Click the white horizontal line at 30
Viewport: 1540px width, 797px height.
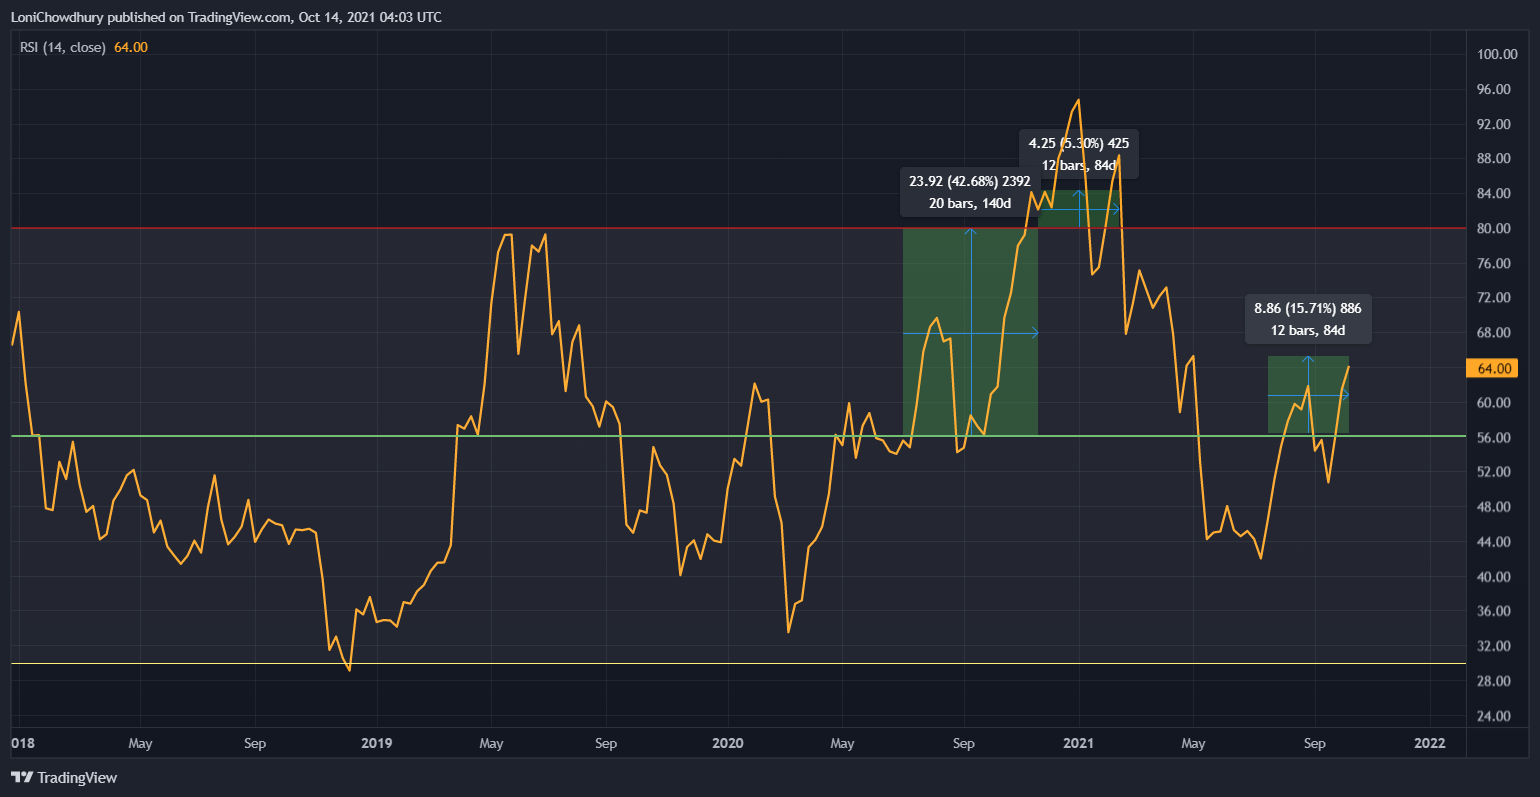[738, 663]
